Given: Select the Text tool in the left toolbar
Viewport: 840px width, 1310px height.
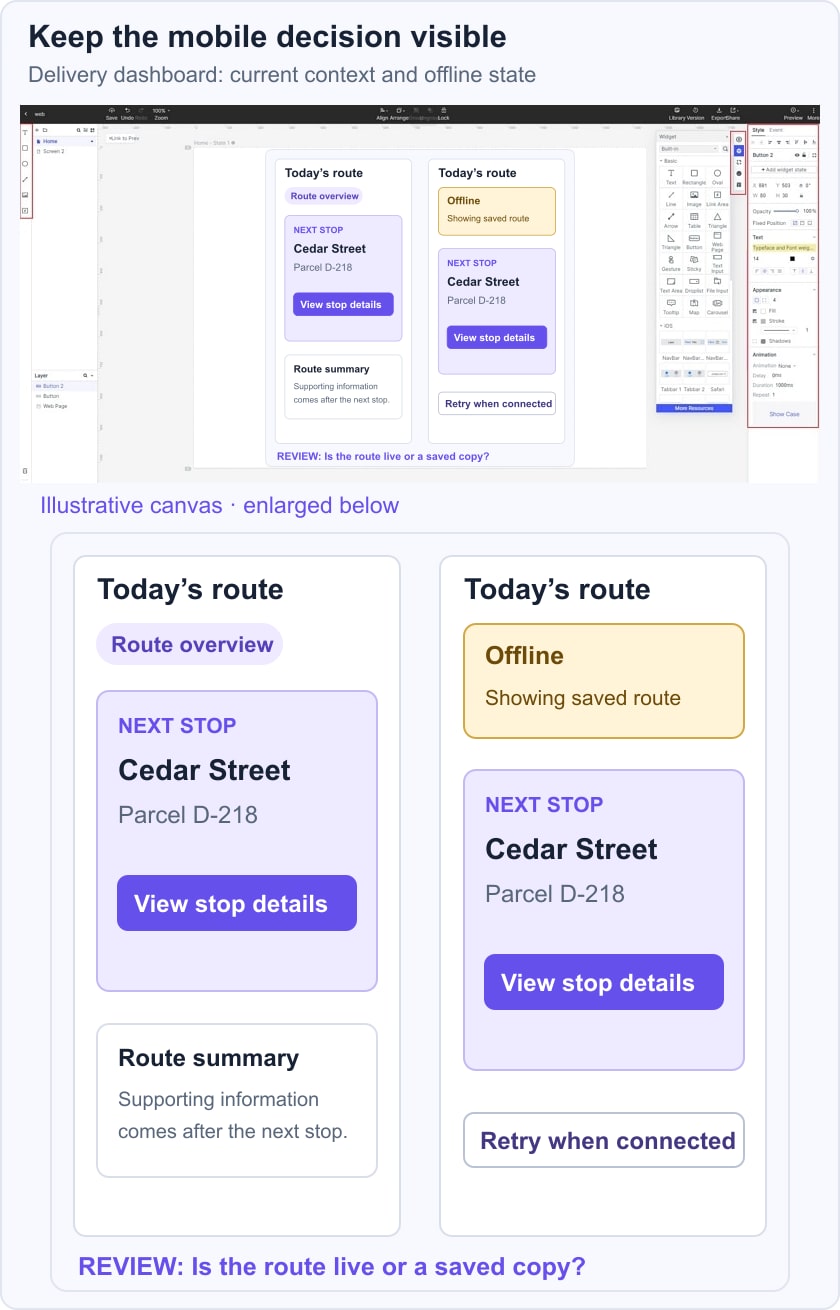Looking at the screenshot, I should 25,133.
